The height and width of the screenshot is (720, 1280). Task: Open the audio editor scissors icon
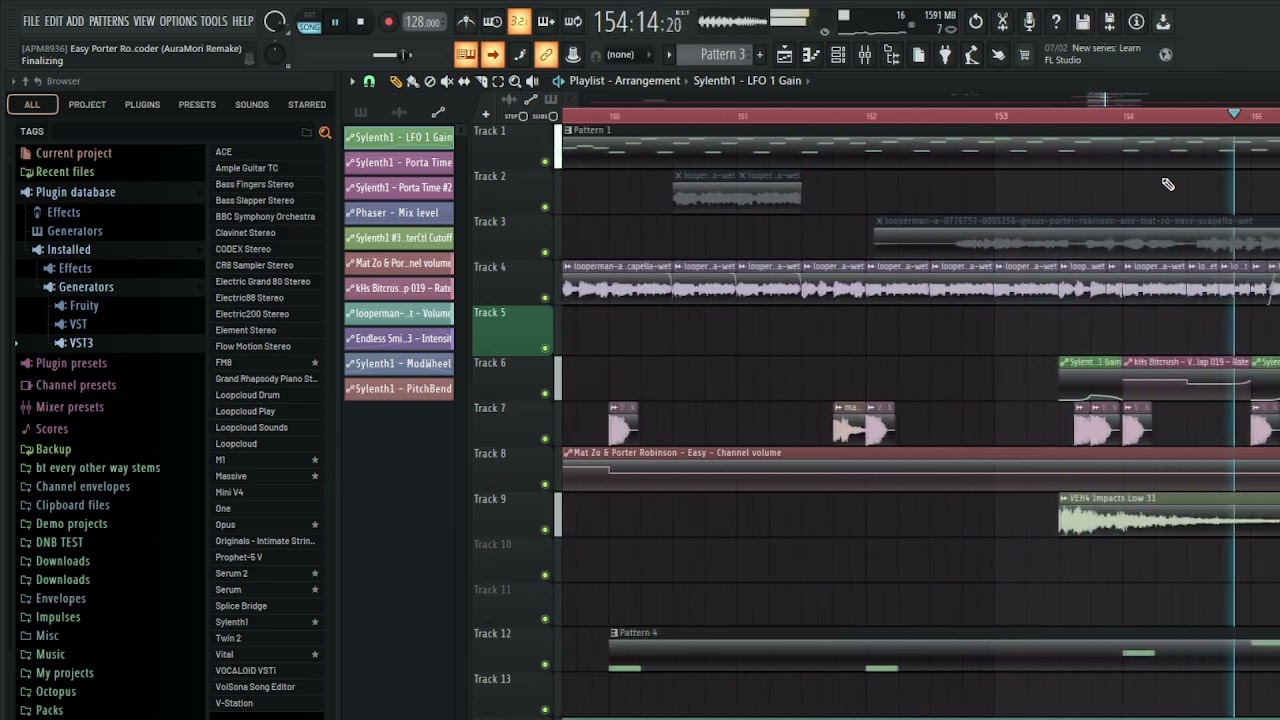(x=1002, y=21)
